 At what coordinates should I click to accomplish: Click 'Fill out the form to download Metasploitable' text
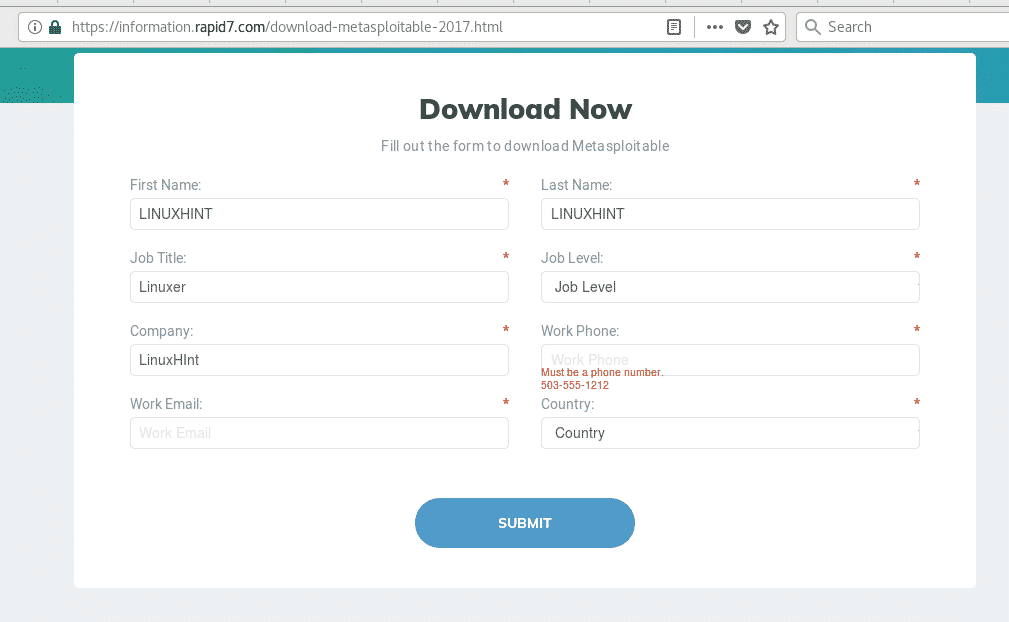click(x=525, y=146)
